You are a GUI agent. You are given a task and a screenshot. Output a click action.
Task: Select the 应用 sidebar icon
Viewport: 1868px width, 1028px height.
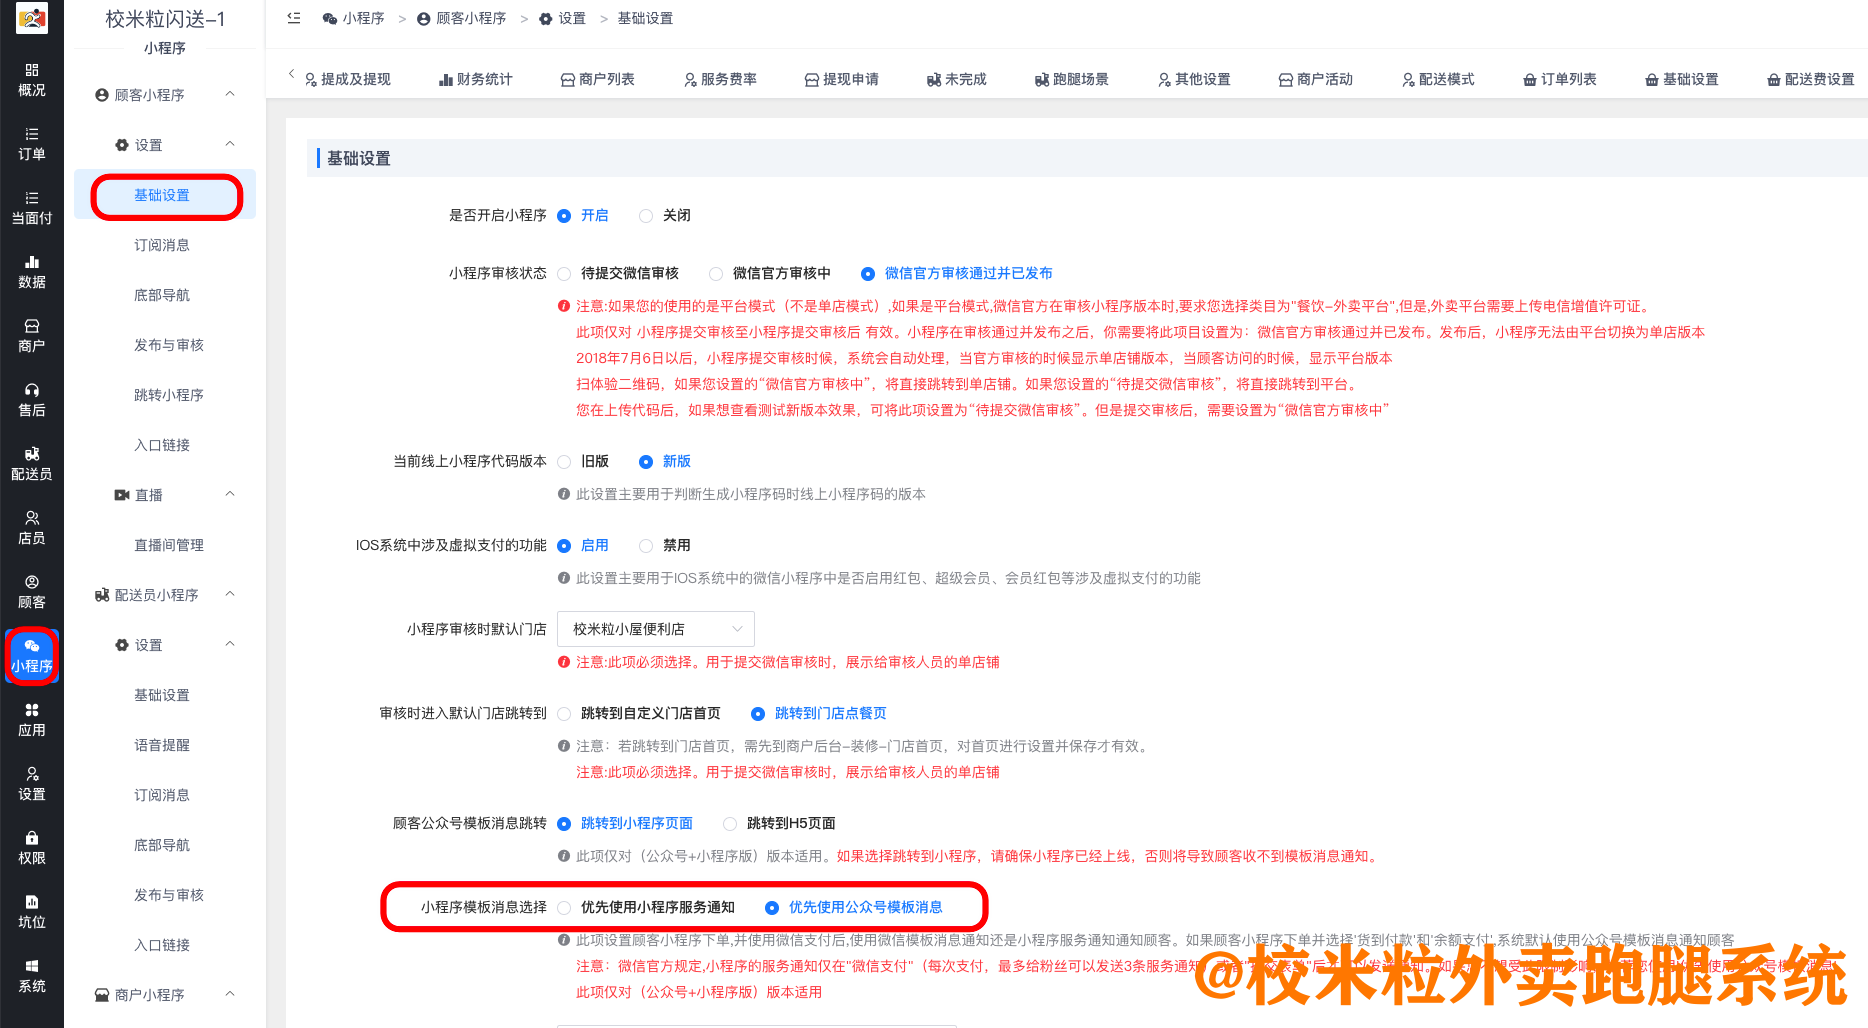32,719
